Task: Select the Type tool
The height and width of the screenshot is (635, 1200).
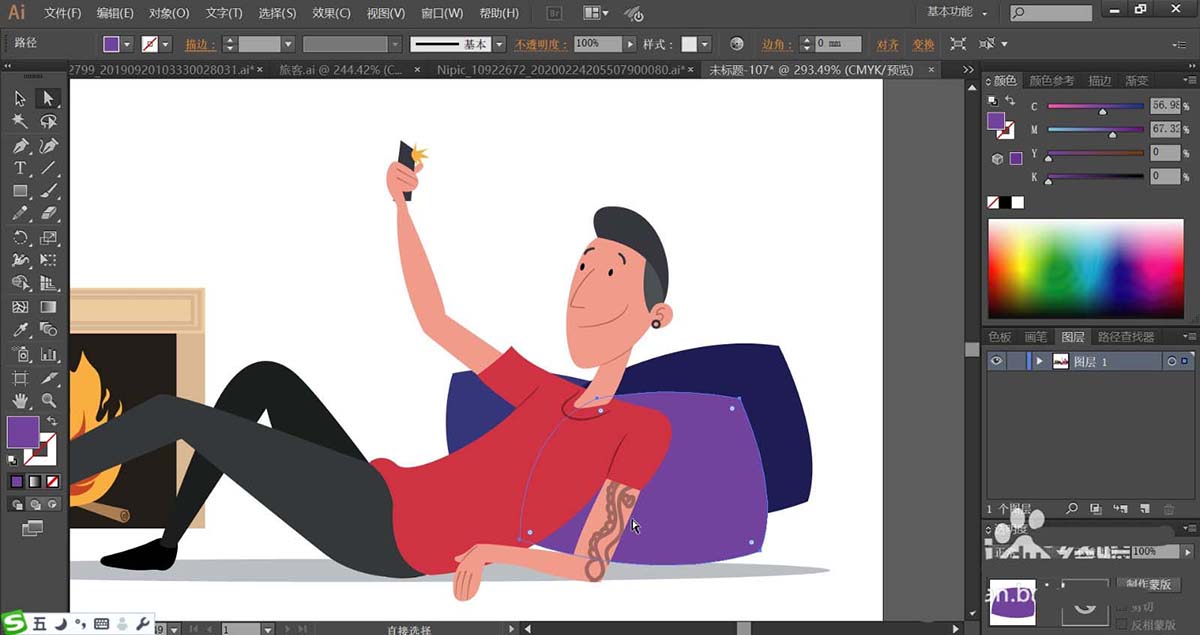Action: point(20,168)
